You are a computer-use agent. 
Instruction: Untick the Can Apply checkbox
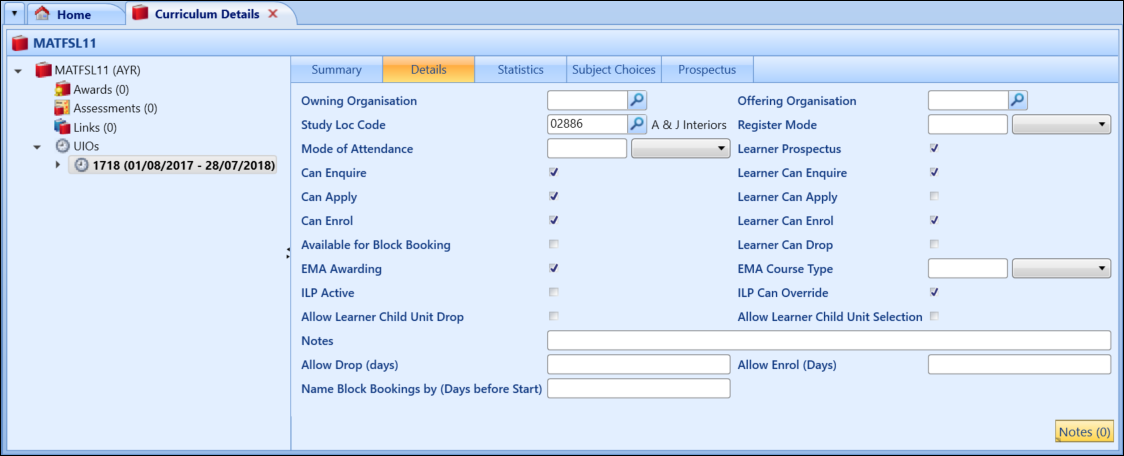(553, 196)
